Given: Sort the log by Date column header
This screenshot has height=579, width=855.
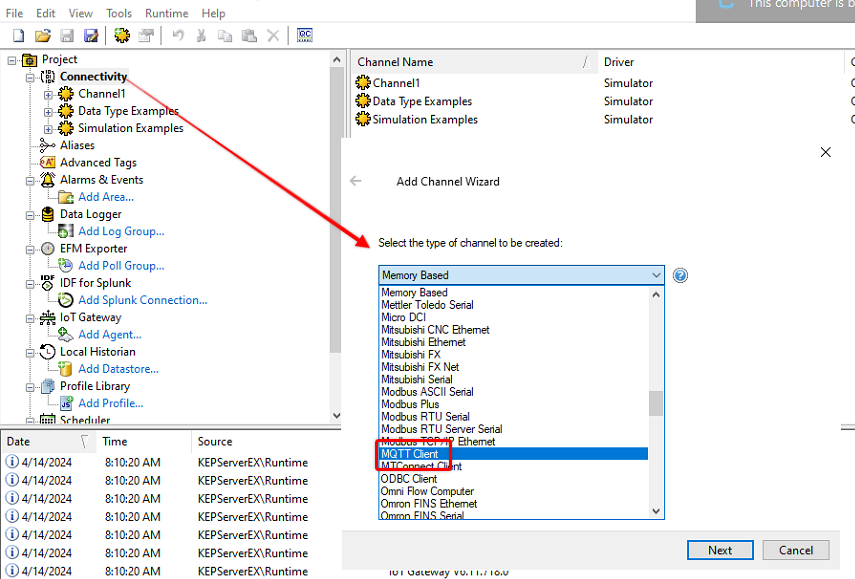Looking at the screenshot, I should (48, 441).
